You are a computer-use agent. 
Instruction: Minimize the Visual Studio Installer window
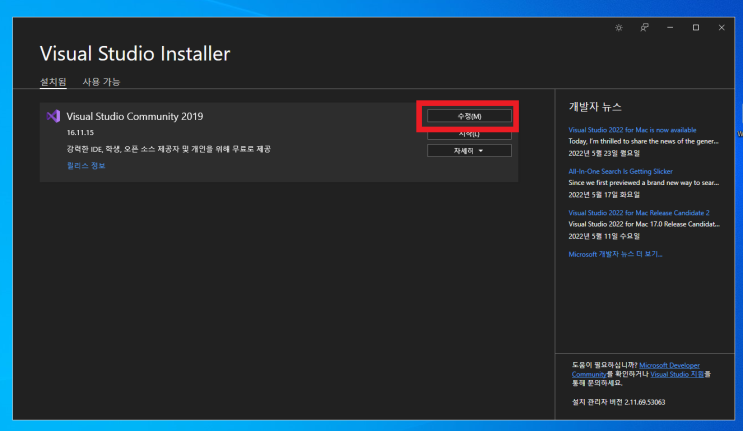[x=670, y=28]
